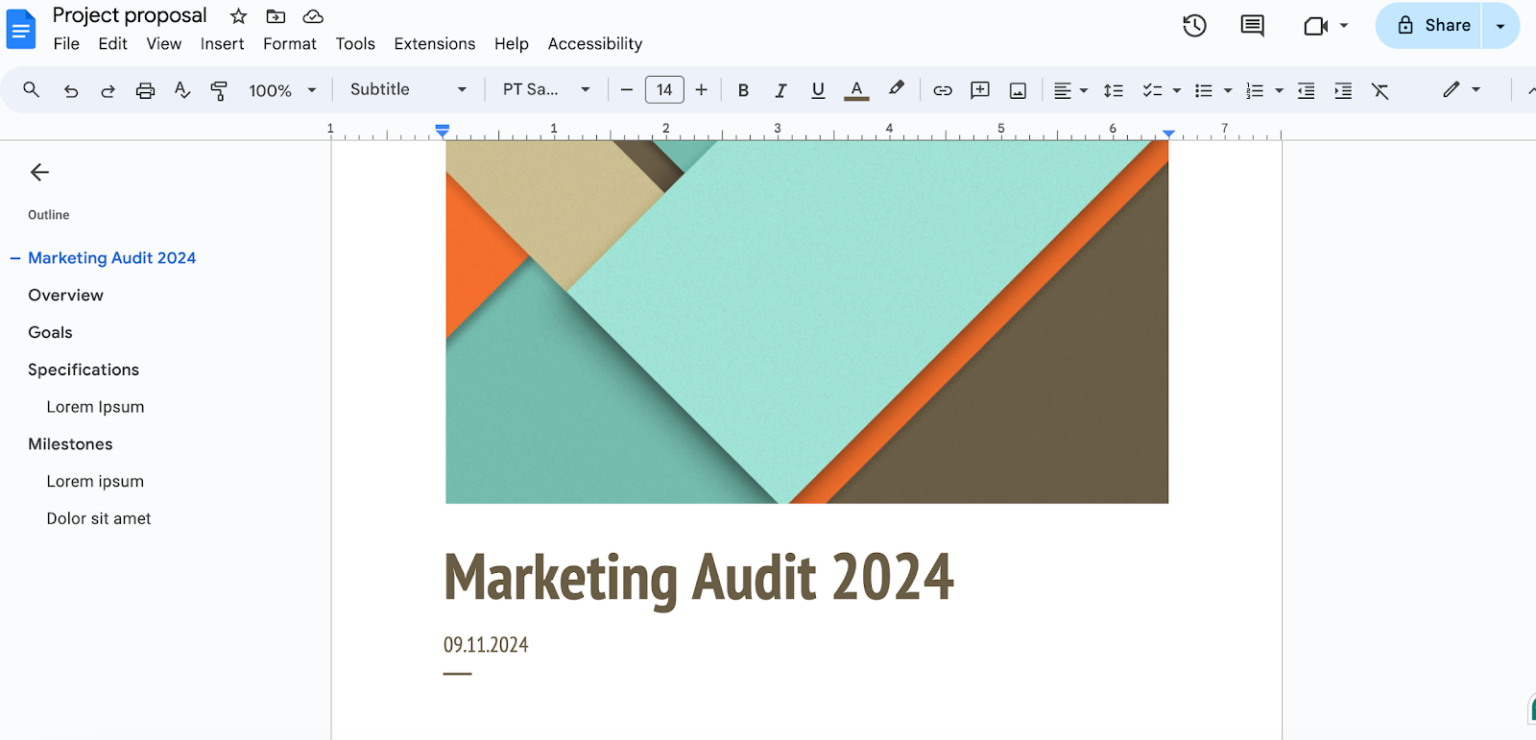Click the Undo icon
The height and width of the screenshot is (740, 1536).
70,89
